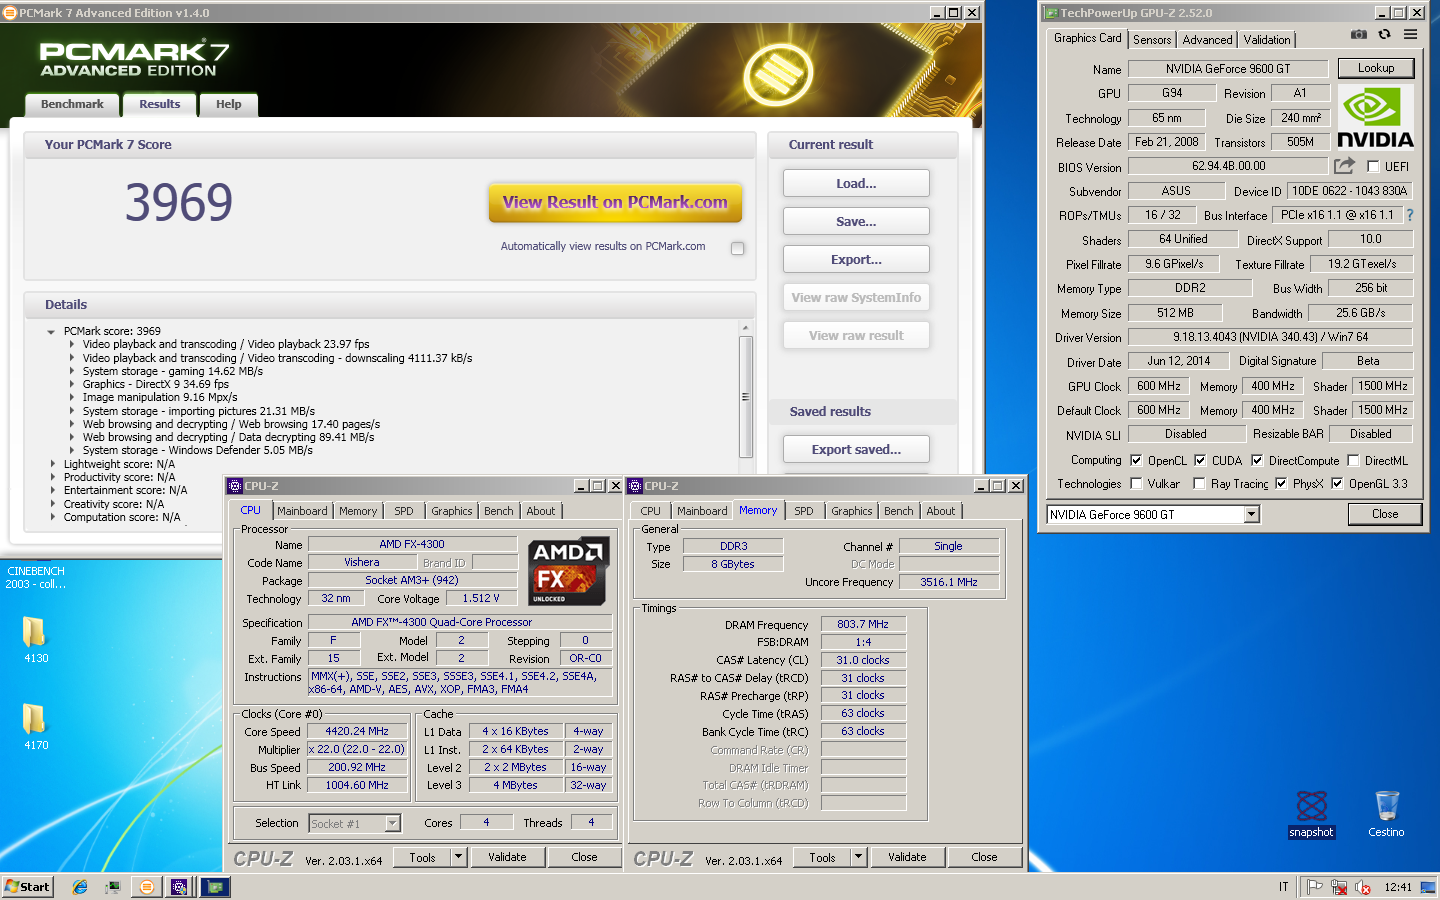Screen dimensions: 1440x900
Task: Click View Result on PCMark.com button
Action: 615,202
